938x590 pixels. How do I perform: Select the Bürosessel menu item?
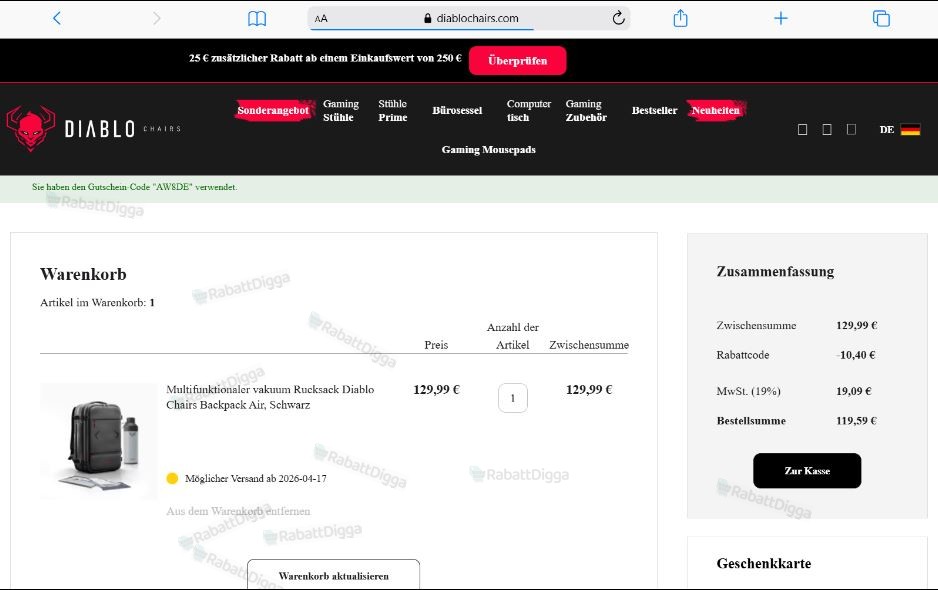(x=457, y=111)
